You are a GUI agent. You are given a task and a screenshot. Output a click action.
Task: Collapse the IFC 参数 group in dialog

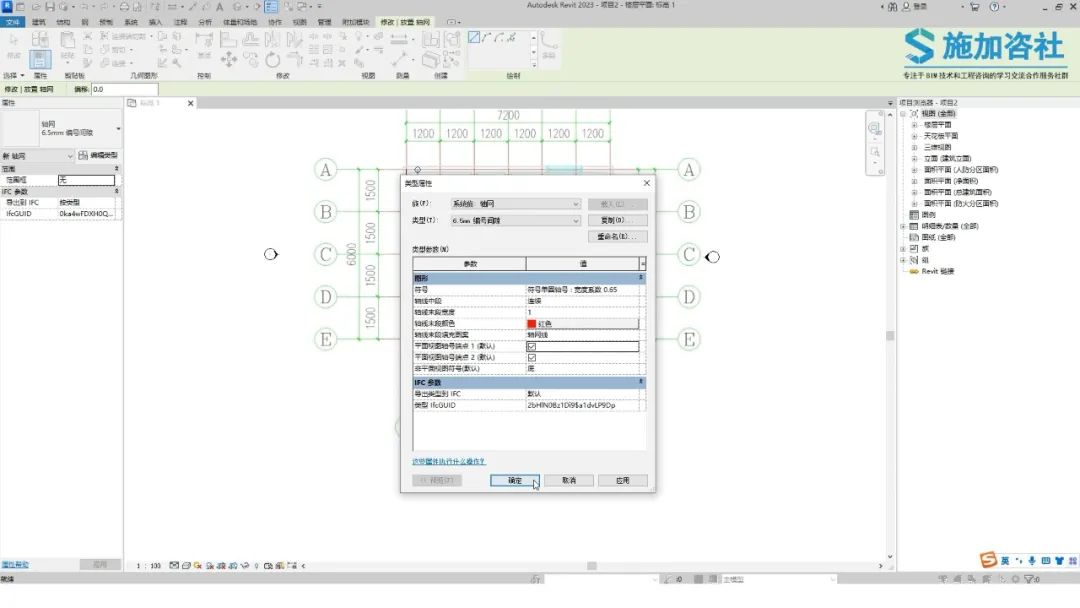pos(641,381)
